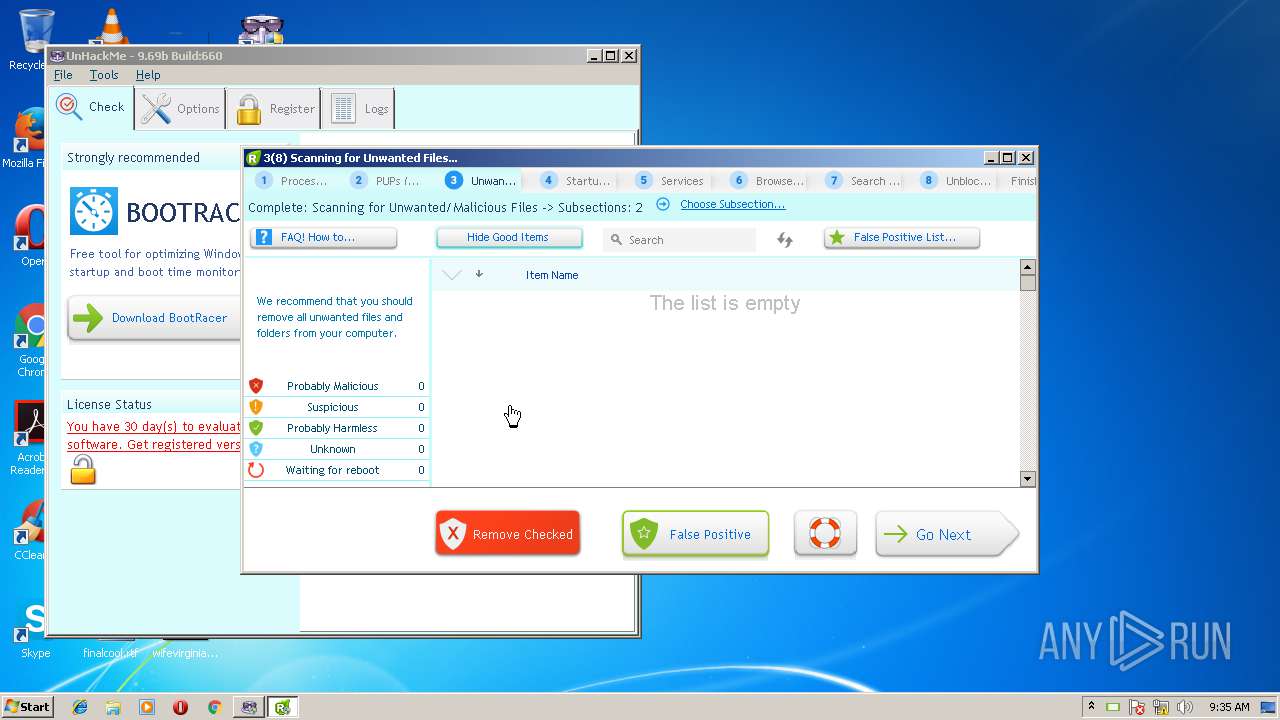Open the Register tab in UnHackMe
The image size is (1280, 720).
[274, 108]
